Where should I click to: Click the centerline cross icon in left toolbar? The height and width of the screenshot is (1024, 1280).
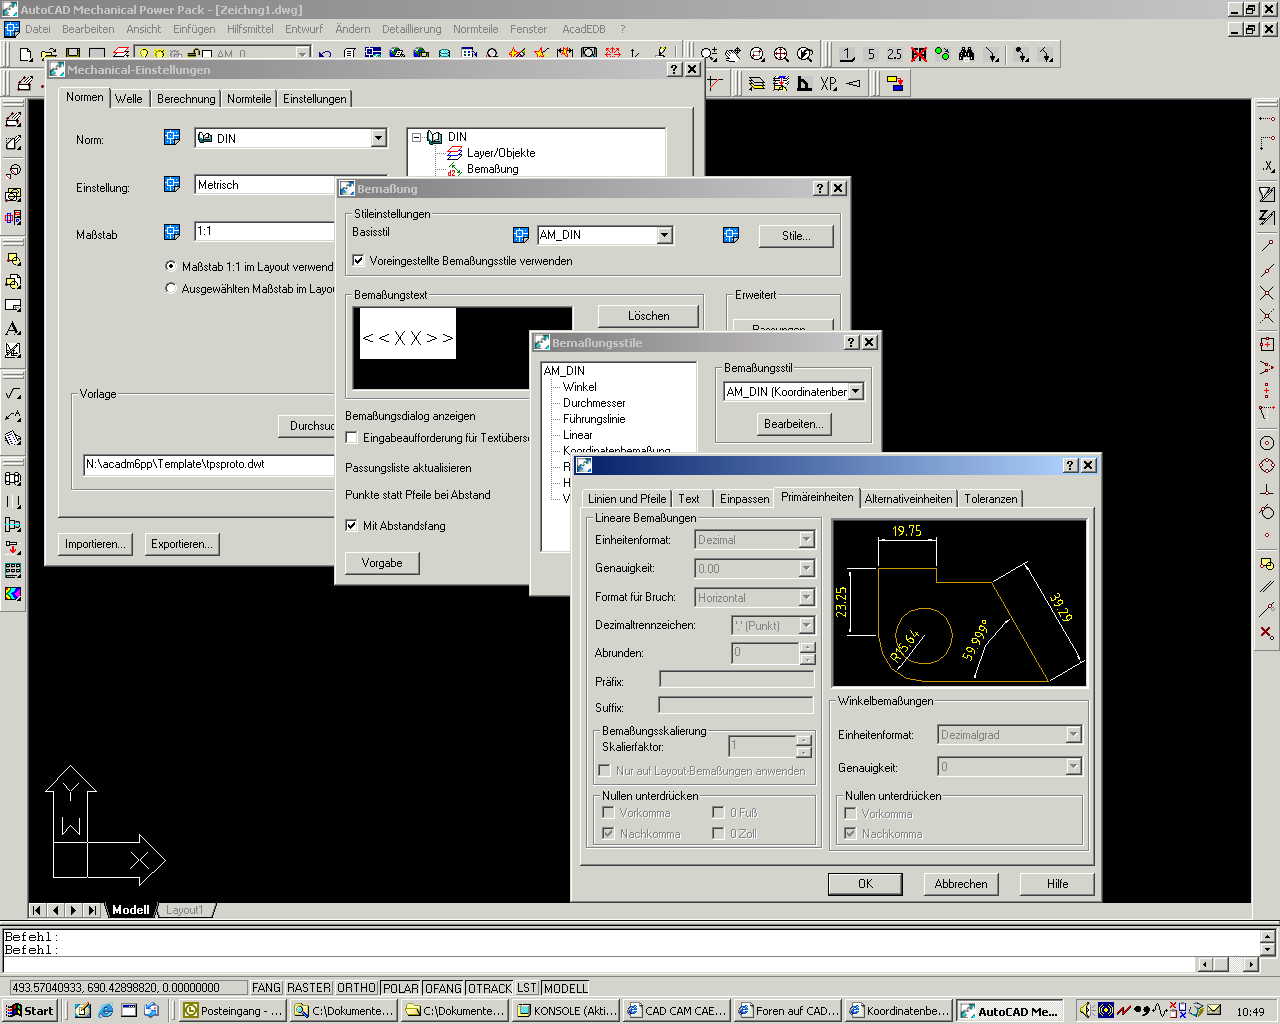pyautogui.click(x=13, y=217)
